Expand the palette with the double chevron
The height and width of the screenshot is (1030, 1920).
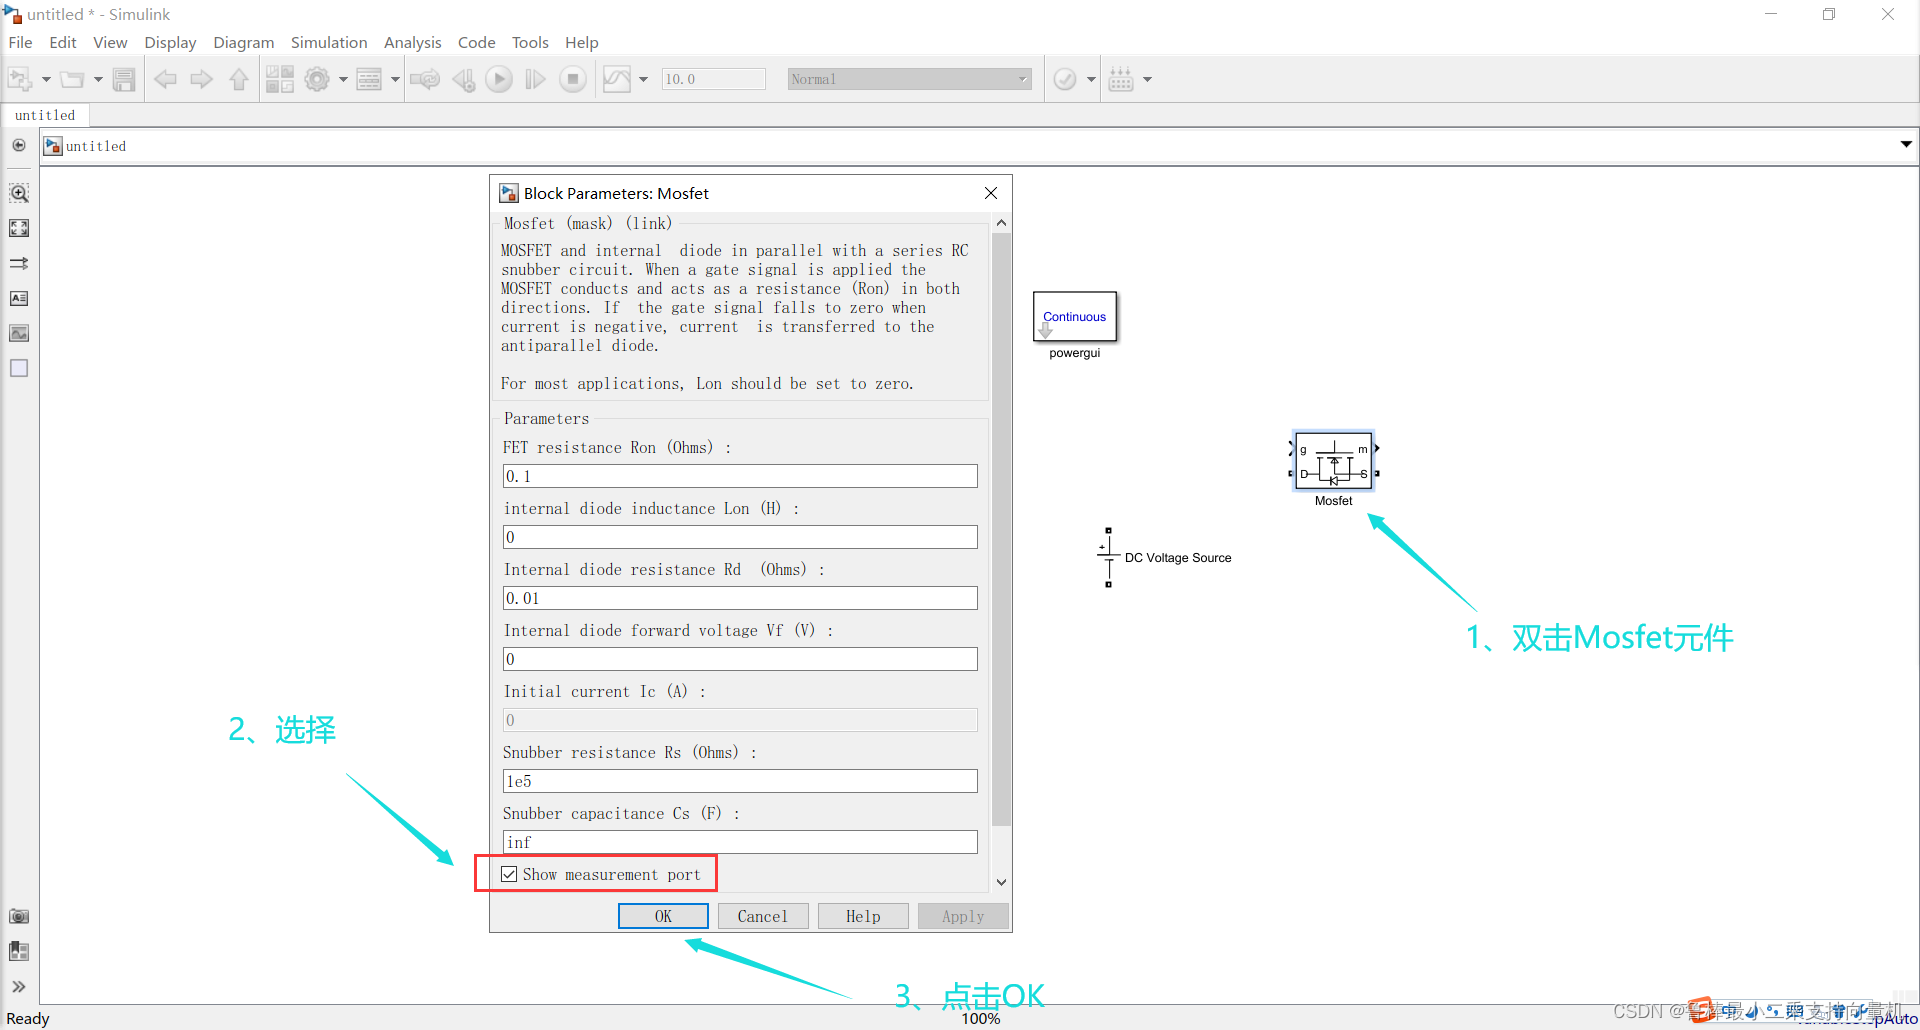pos(19,987)
